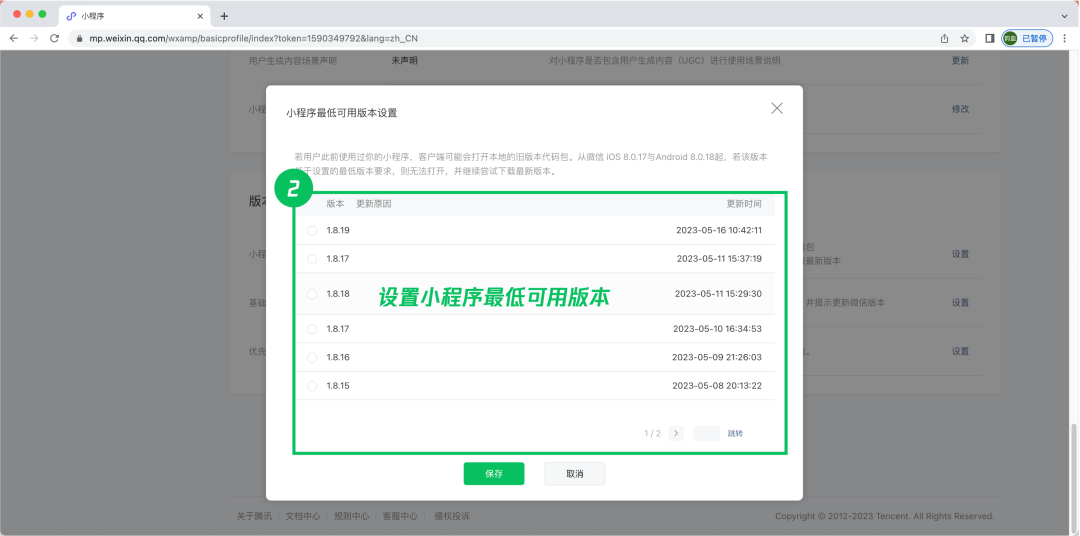Open 侵权投诉 footer link
1080x536 pixels.
tap(452, 516)
